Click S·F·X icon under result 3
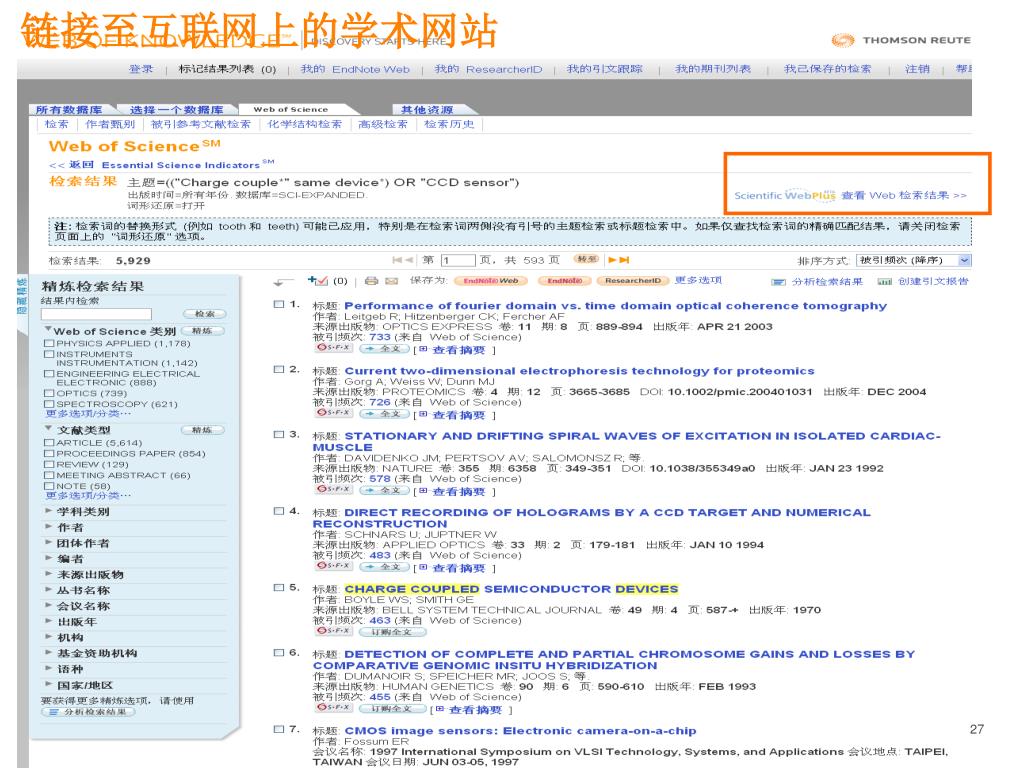Viewport: 1024px width, 768px height. pyautogui.click(x=334, y=489)
